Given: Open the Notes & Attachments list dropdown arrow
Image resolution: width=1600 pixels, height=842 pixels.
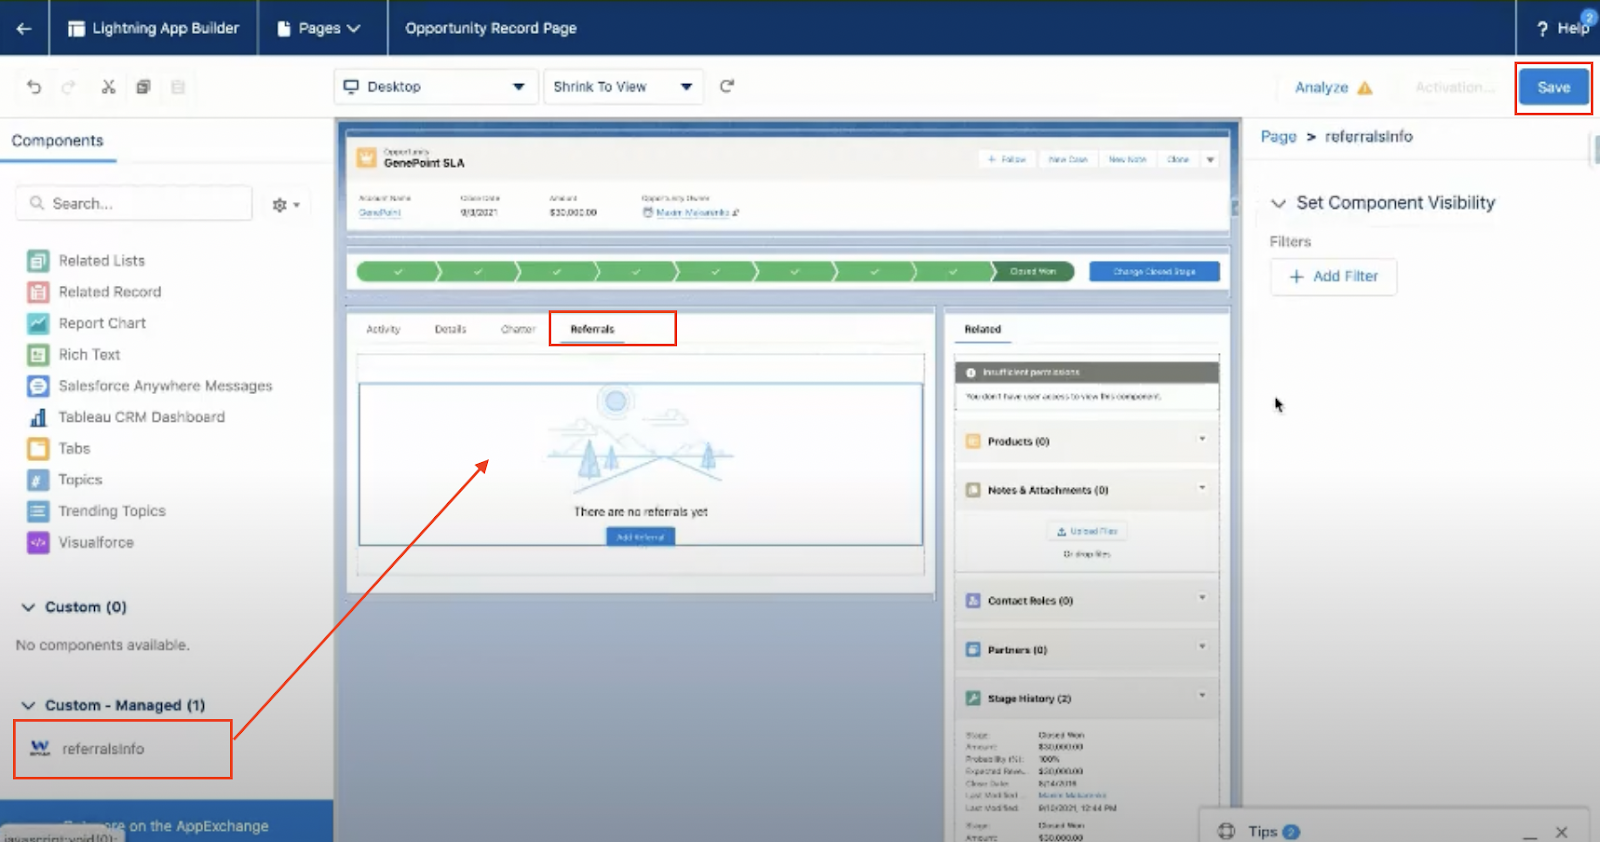Looking at the screenshot, I should click(x=1202, y=488).
